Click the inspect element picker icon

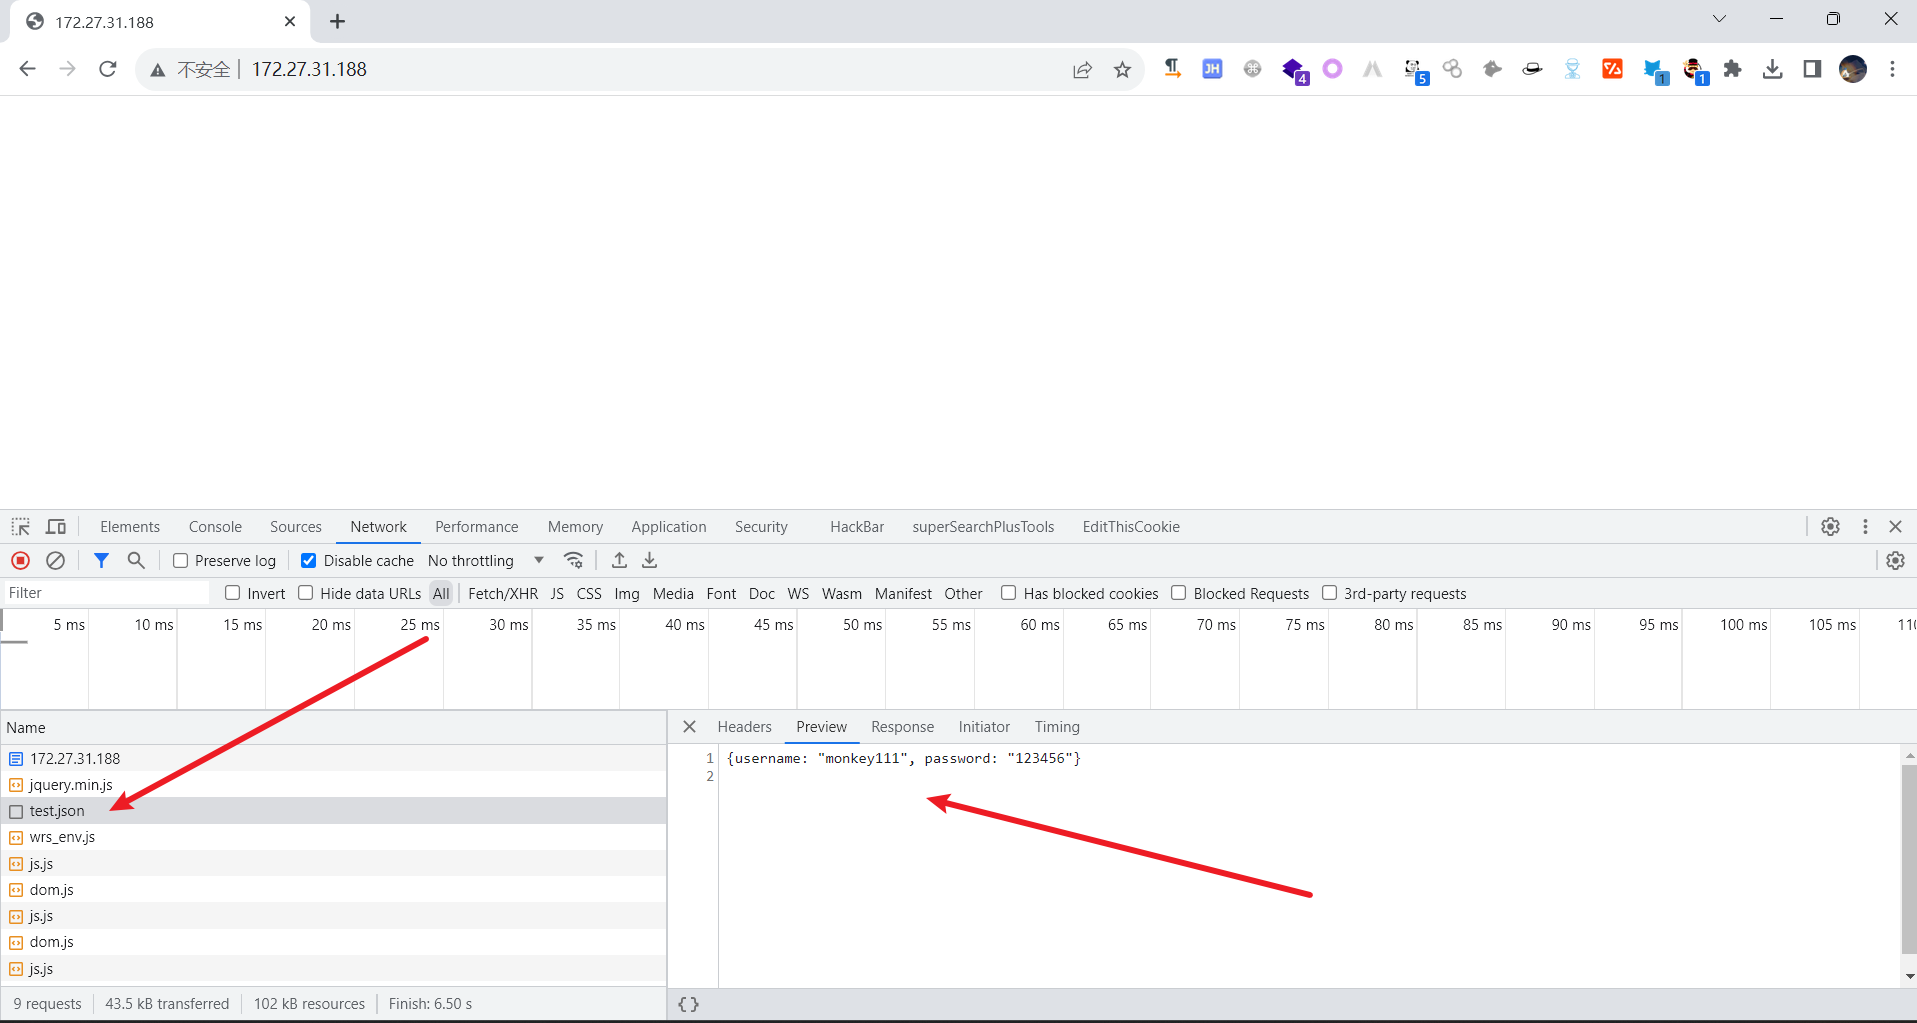20,527
